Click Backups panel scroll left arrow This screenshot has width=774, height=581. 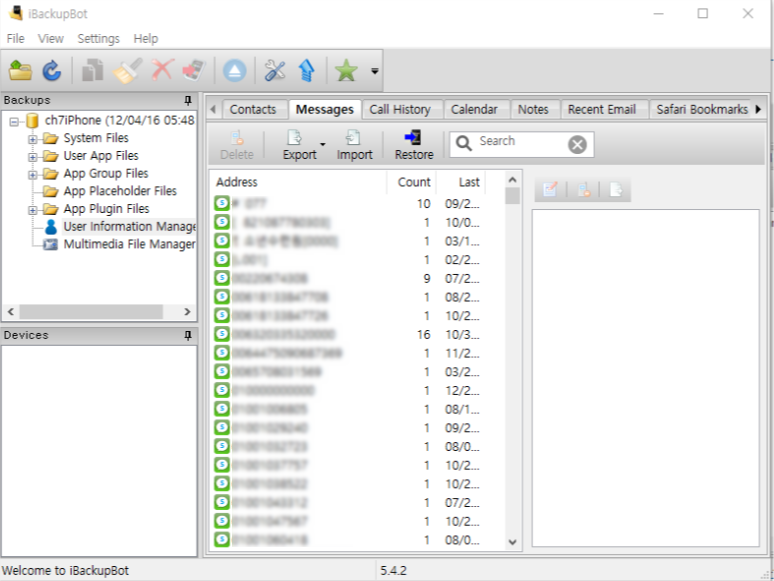(x=11, y=311)
